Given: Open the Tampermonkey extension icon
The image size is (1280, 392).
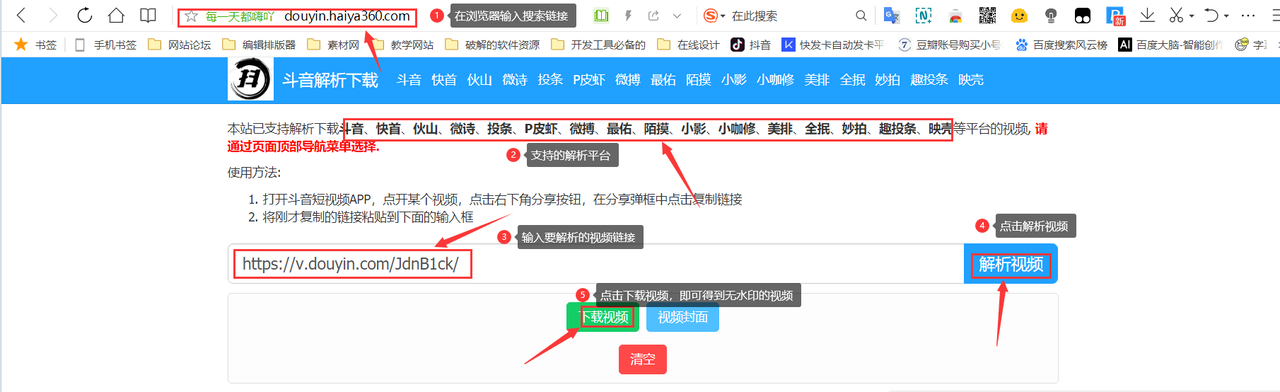Looking at the screenshot, I should [x=1082, y=16].
